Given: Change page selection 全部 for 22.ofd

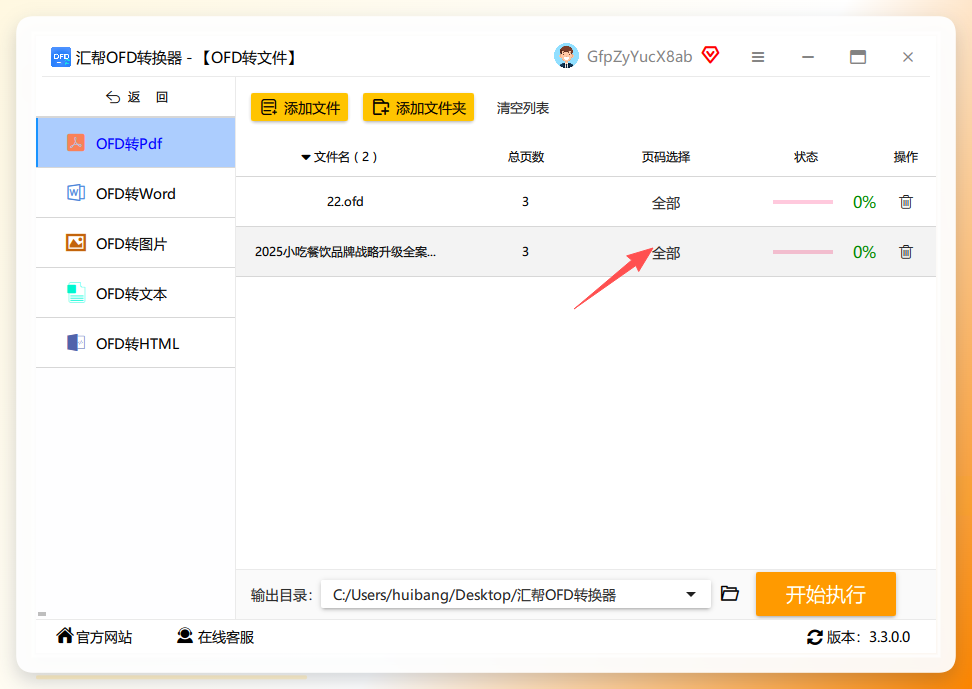Looking at the screenshot, I should click(666, 203).
